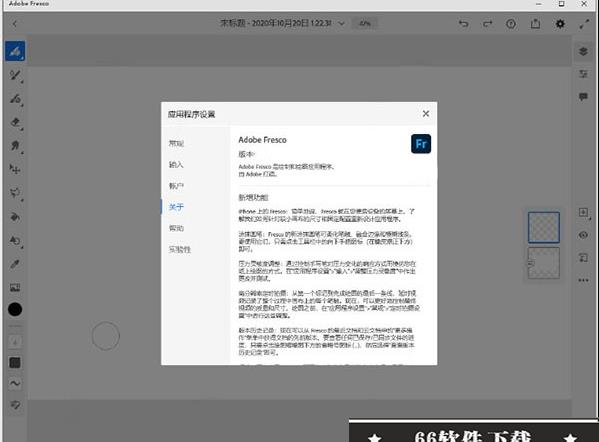Minimize the Adobe Fresco window
The image size is (599, 442).
pos(539,4)
